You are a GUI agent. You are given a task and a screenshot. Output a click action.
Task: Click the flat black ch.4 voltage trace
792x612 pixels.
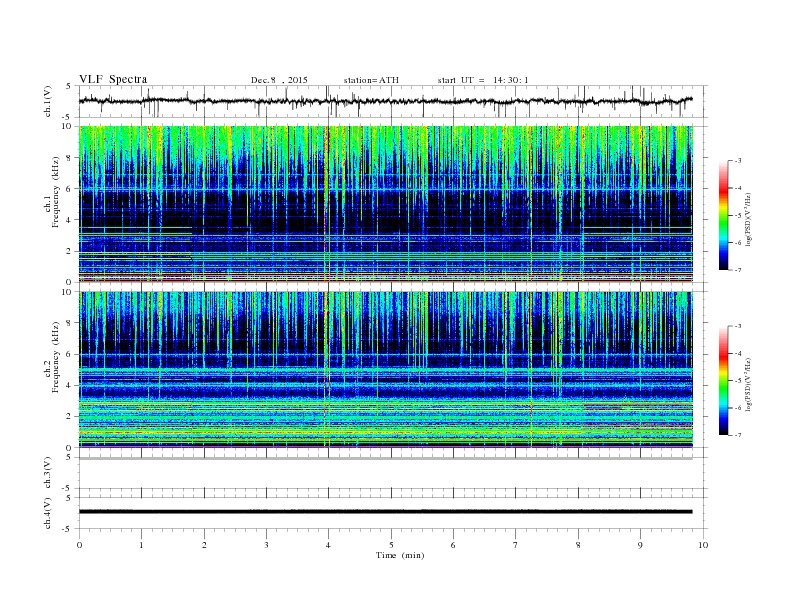(x=385, y=512)
